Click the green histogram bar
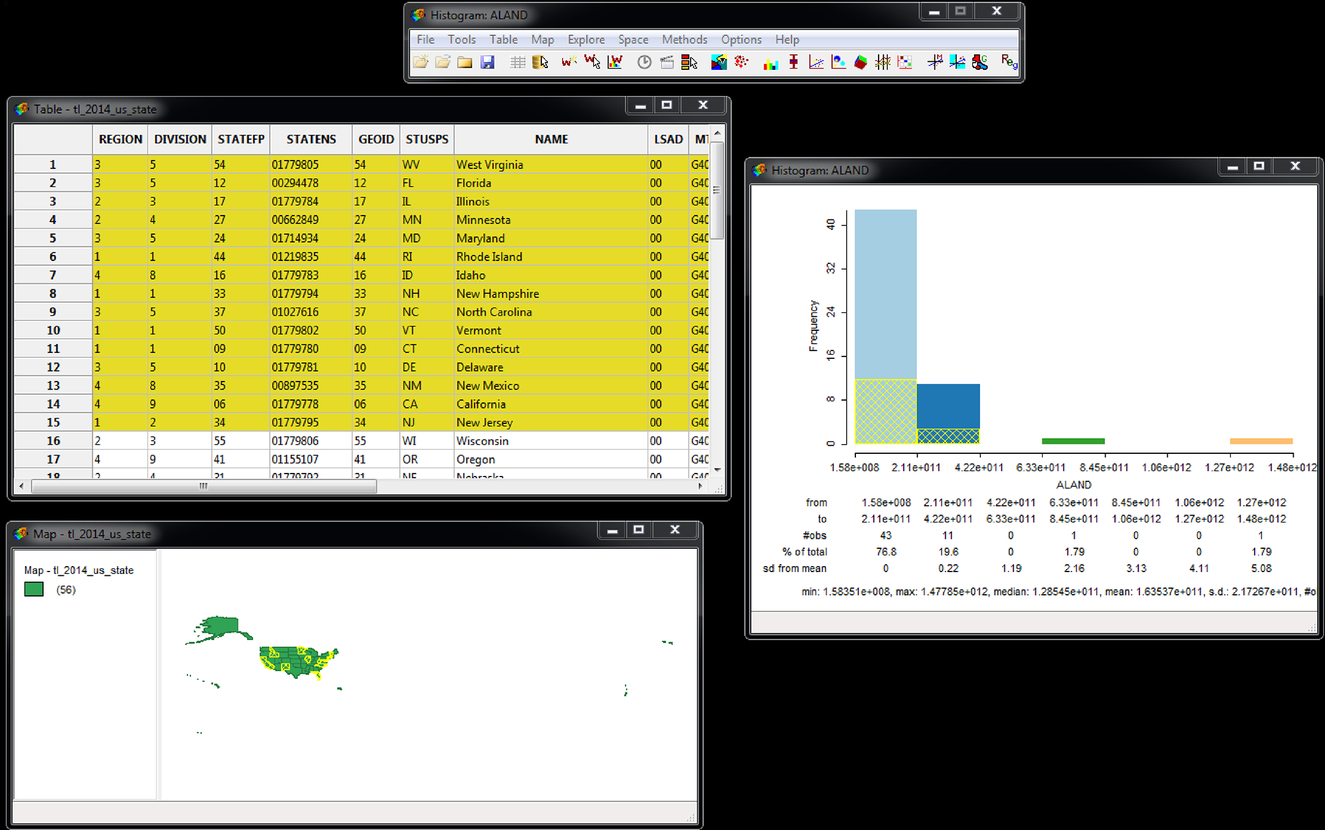The height and width of the screenshot is (830, 1325). [x=1073, y=441]
